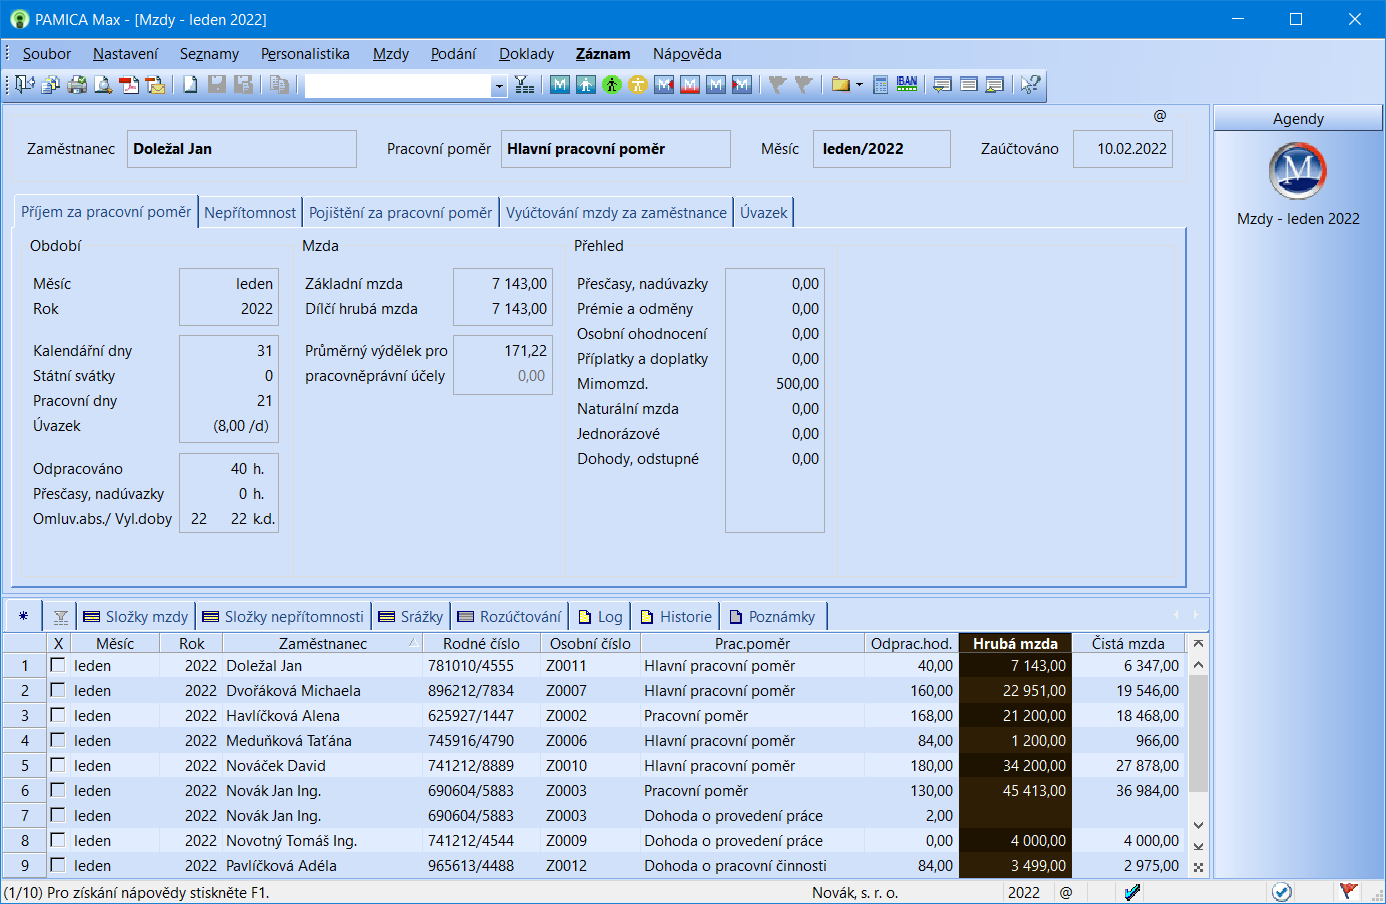
Task: Click the Základní mzda value field
Action: point(502,283)
